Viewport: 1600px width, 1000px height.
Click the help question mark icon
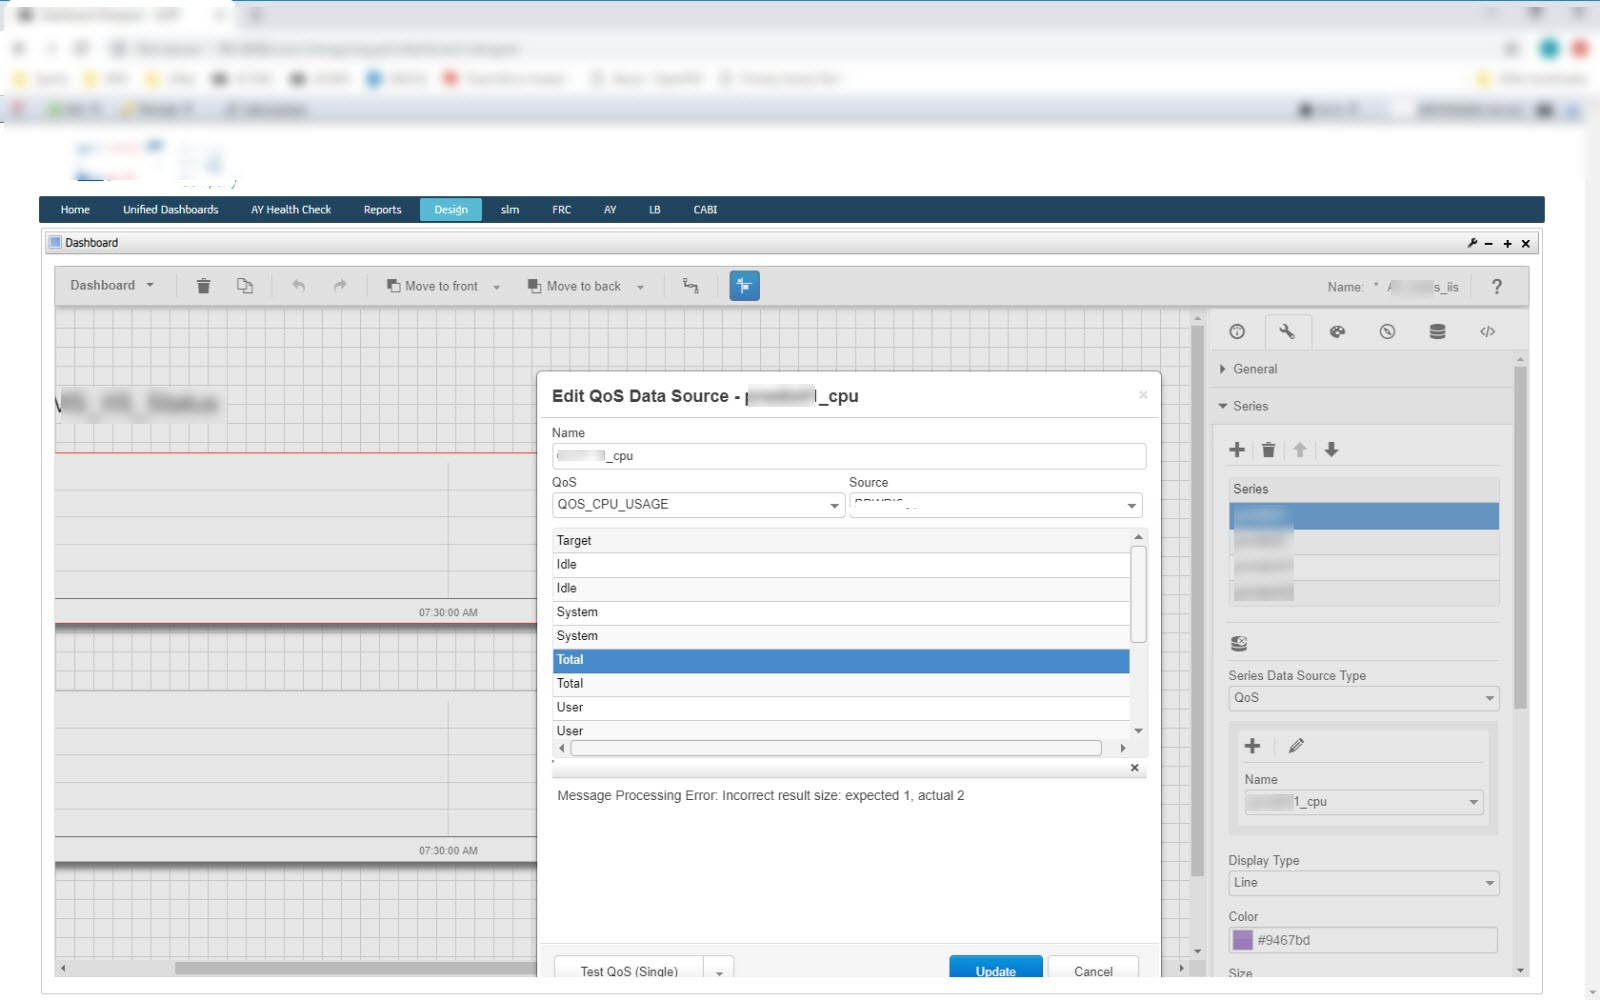tap(1496, 287)
